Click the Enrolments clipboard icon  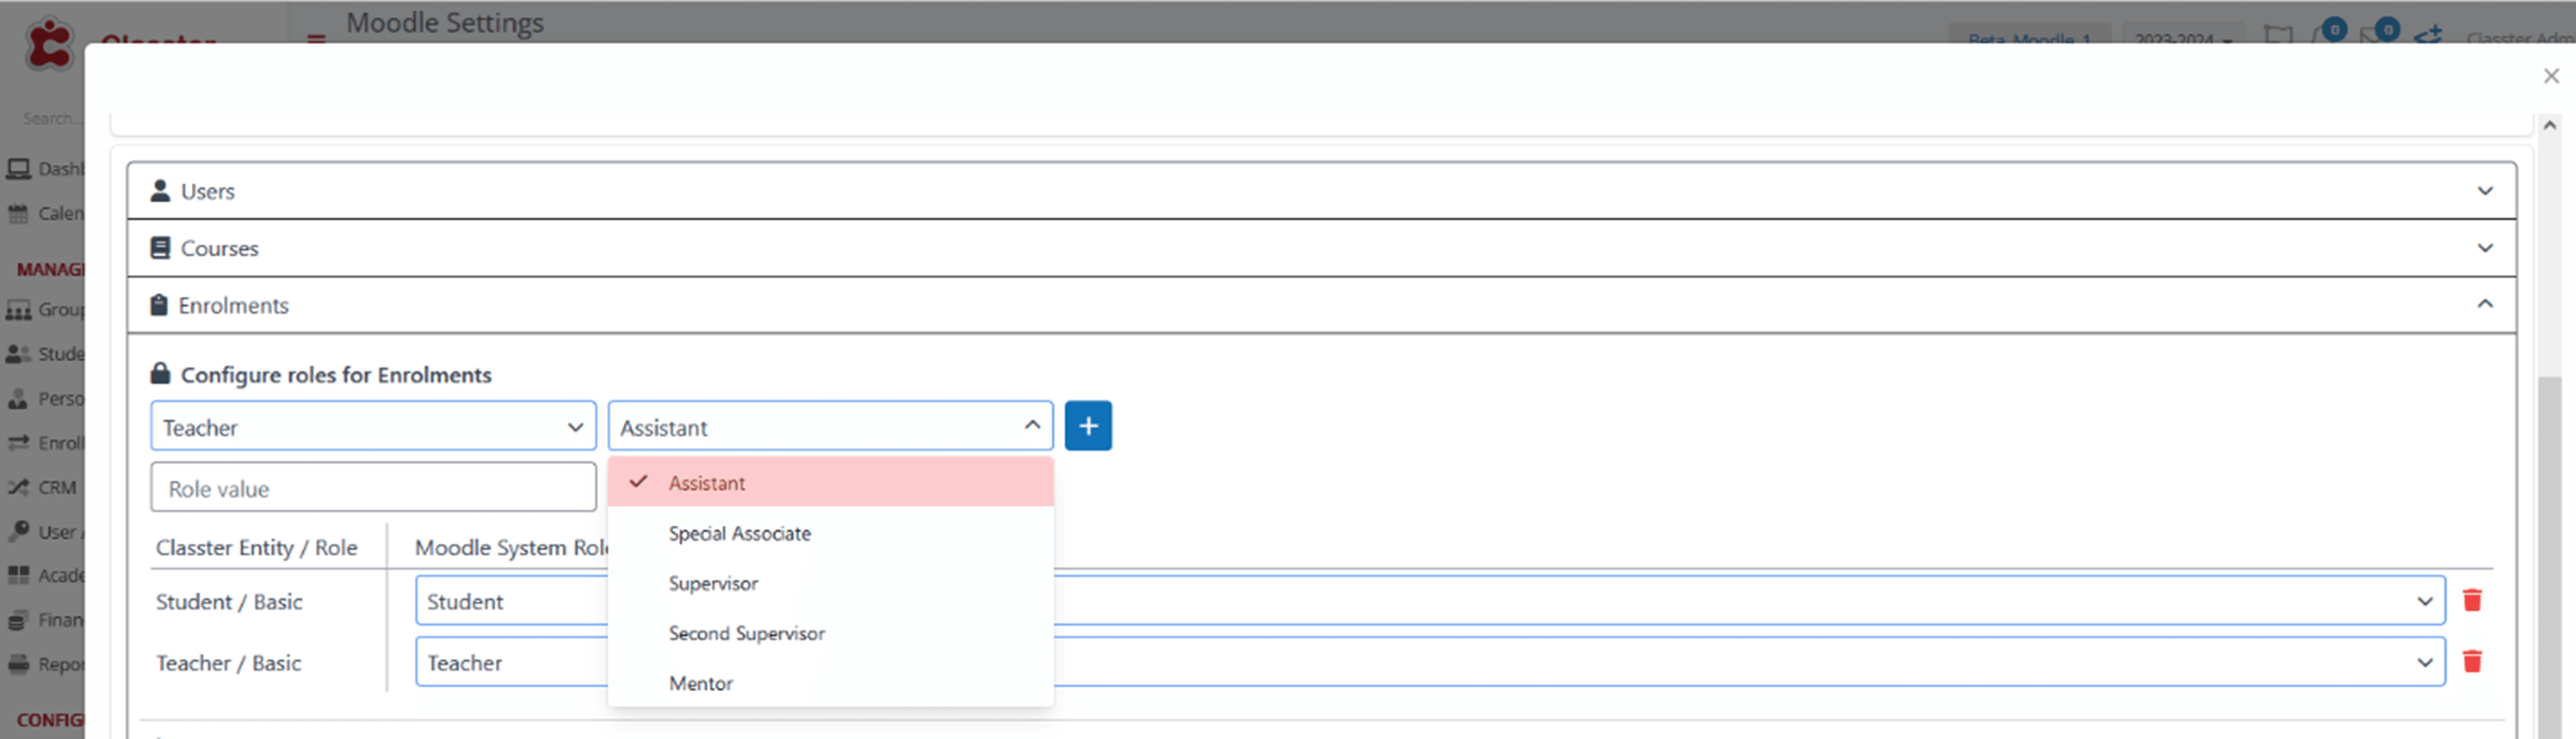click(x=159, y=304)
